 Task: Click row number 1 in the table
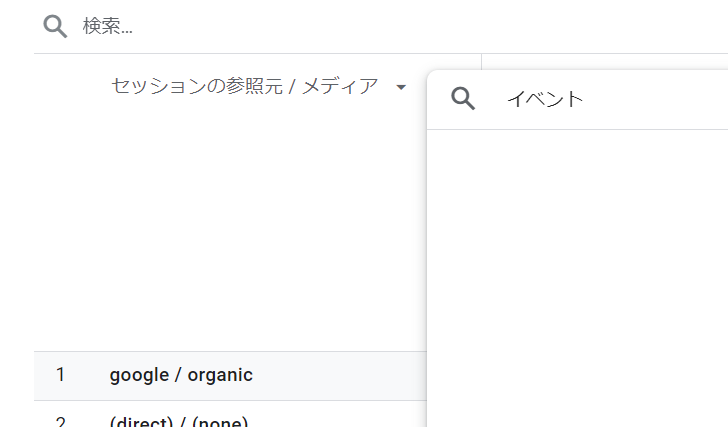pos(60,376)
